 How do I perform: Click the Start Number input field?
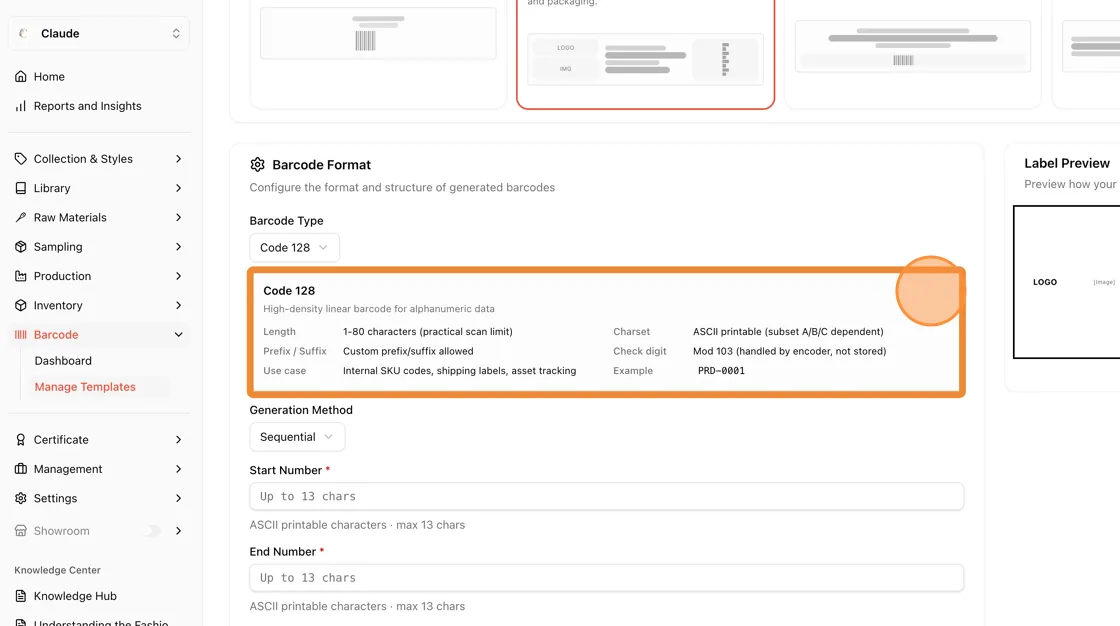coord(606,496)
